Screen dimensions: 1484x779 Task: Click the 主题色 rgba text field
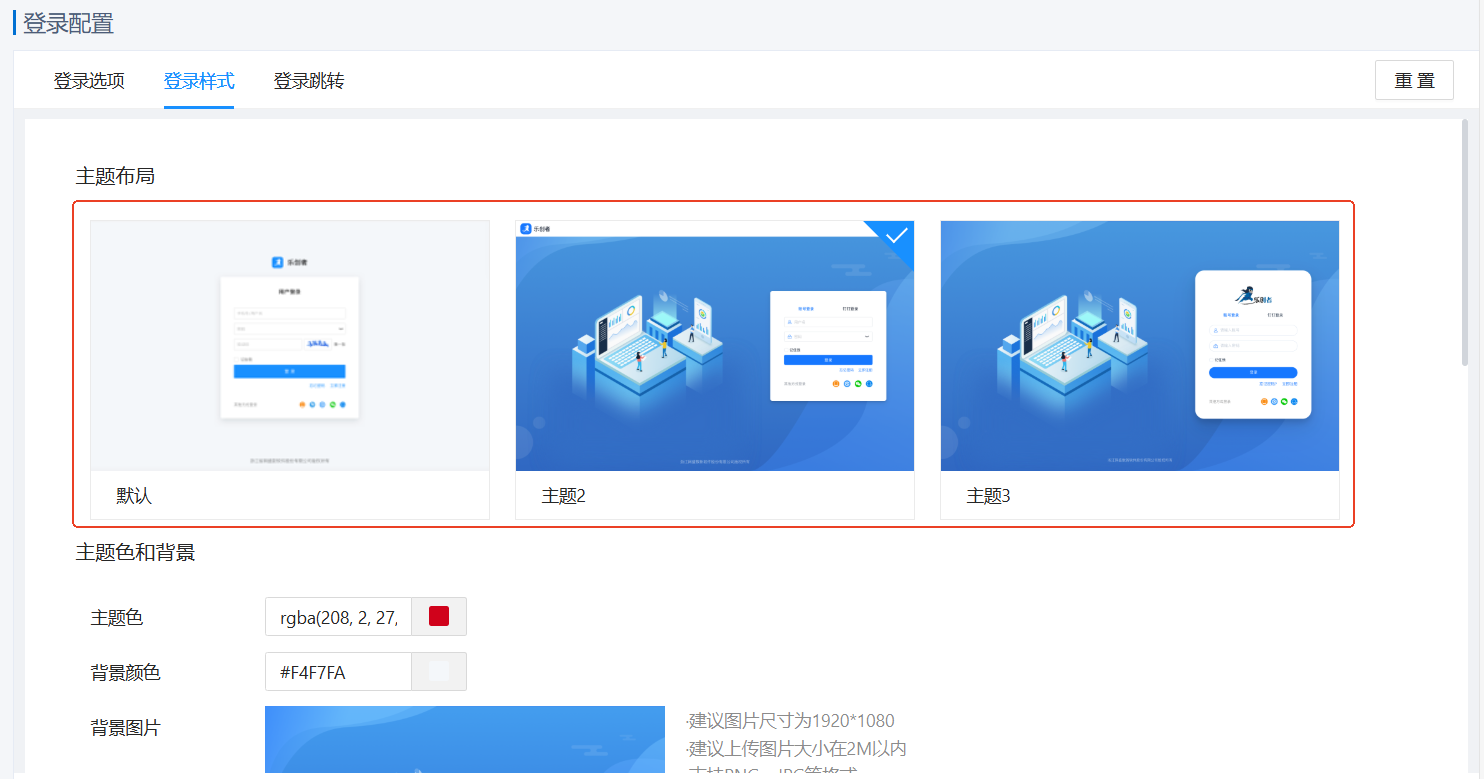pos(338,617)
